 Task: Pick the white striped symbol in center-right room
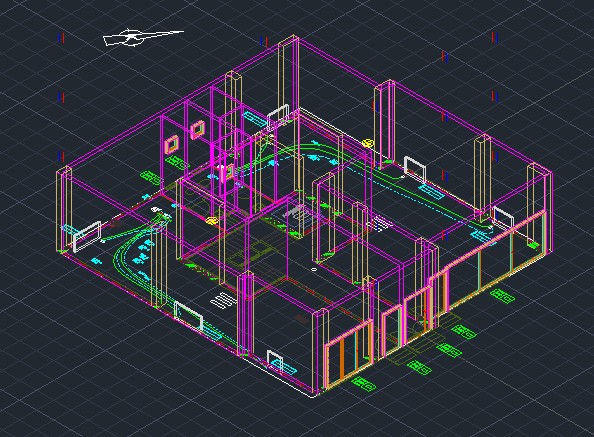pos(380,223)
